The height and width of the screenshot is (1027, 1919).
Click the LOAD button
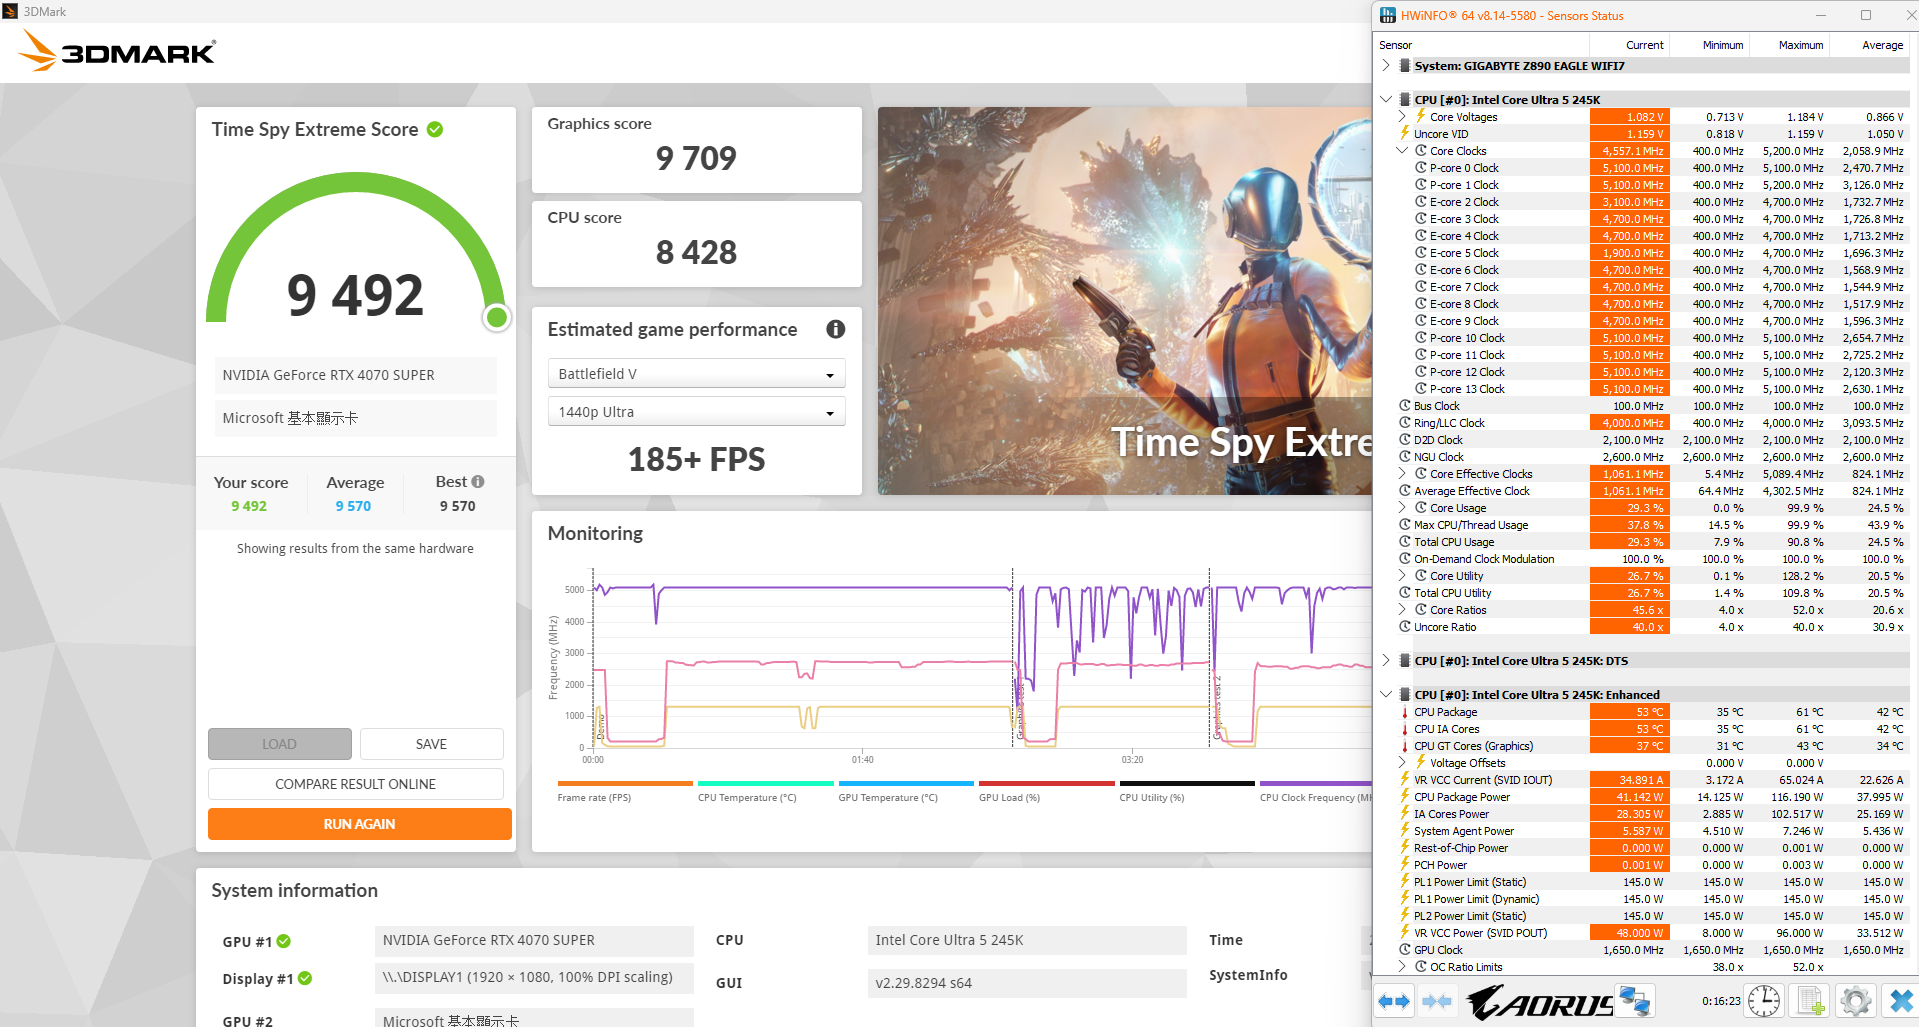pos(280,744)
